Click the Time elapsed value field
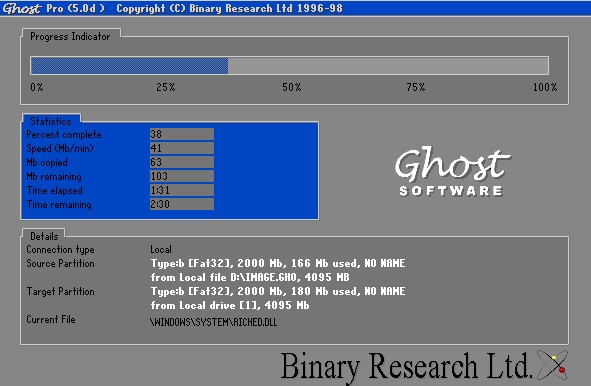The height and width of the screenshot is (386, 591). (182, 190)
